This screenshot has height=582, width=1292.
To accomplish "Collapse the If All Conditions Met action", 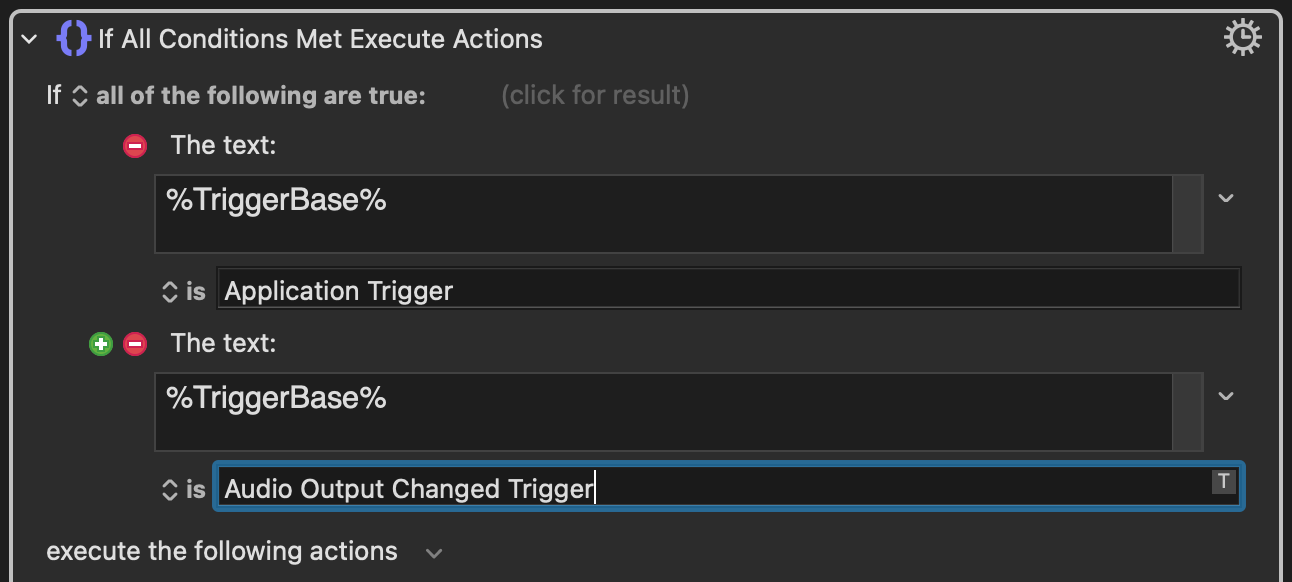I will [29, 40].
